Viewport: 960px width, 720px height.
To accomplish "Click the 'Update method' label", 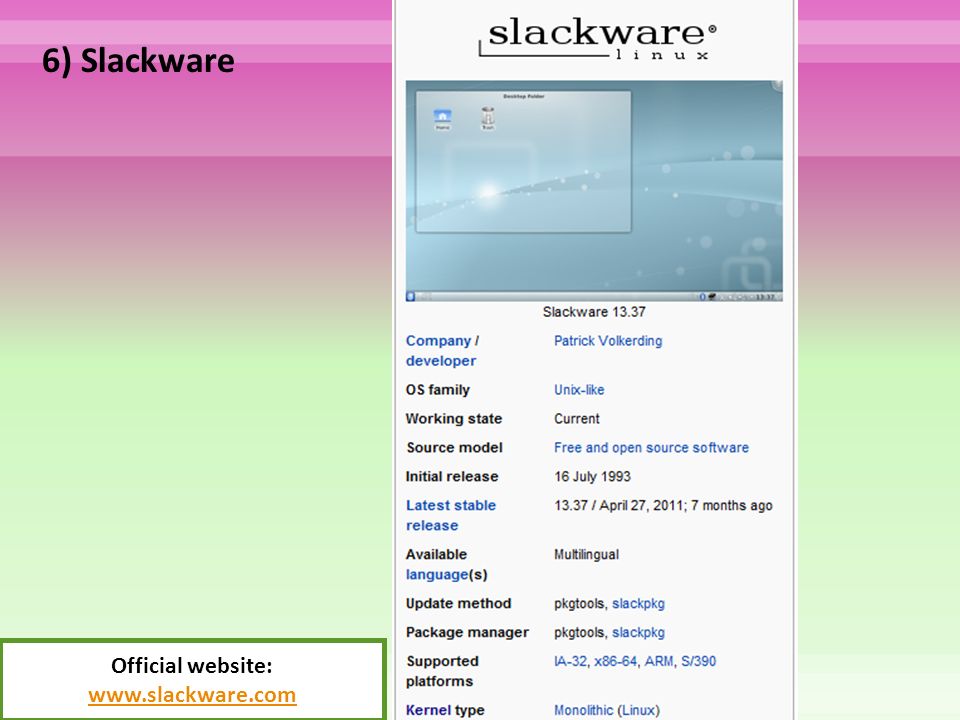I will pos(459,604).
